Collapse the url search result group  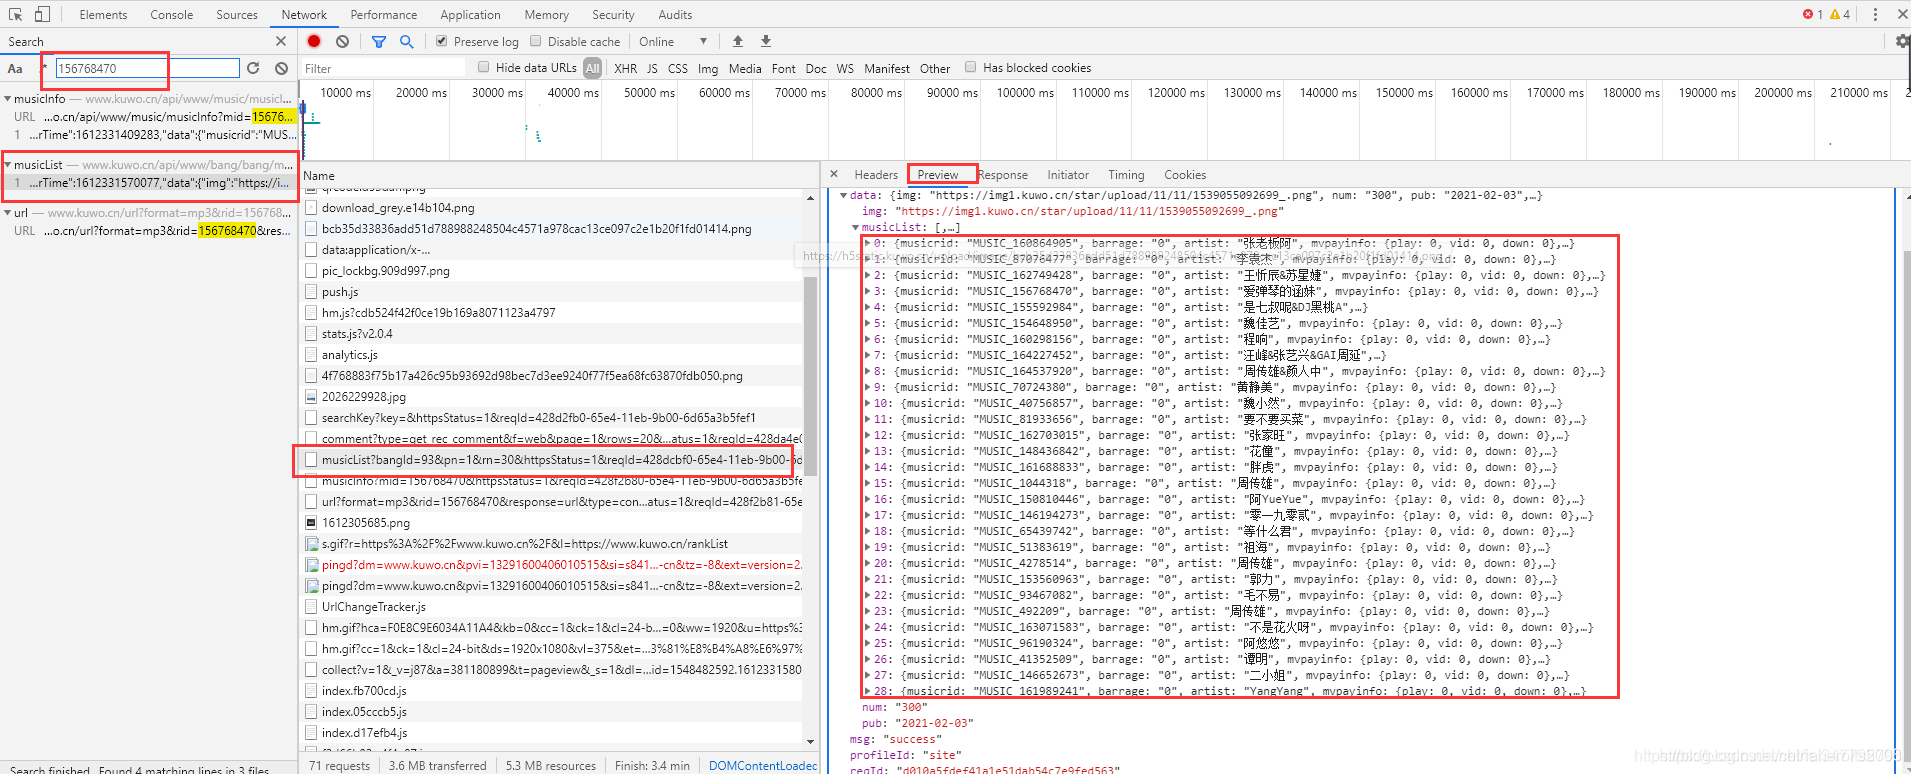8,213
